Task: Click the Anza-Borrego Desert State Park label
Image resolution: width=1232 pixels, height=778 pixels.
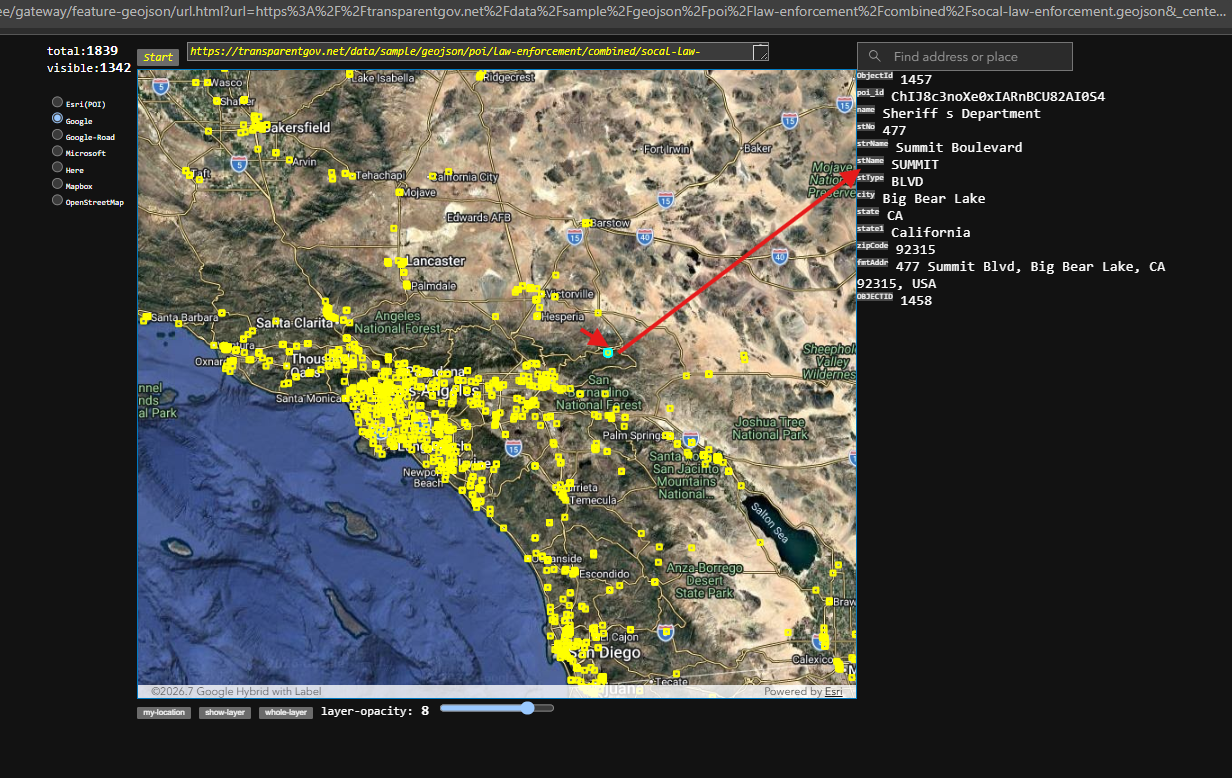Action: coord(704,580)
